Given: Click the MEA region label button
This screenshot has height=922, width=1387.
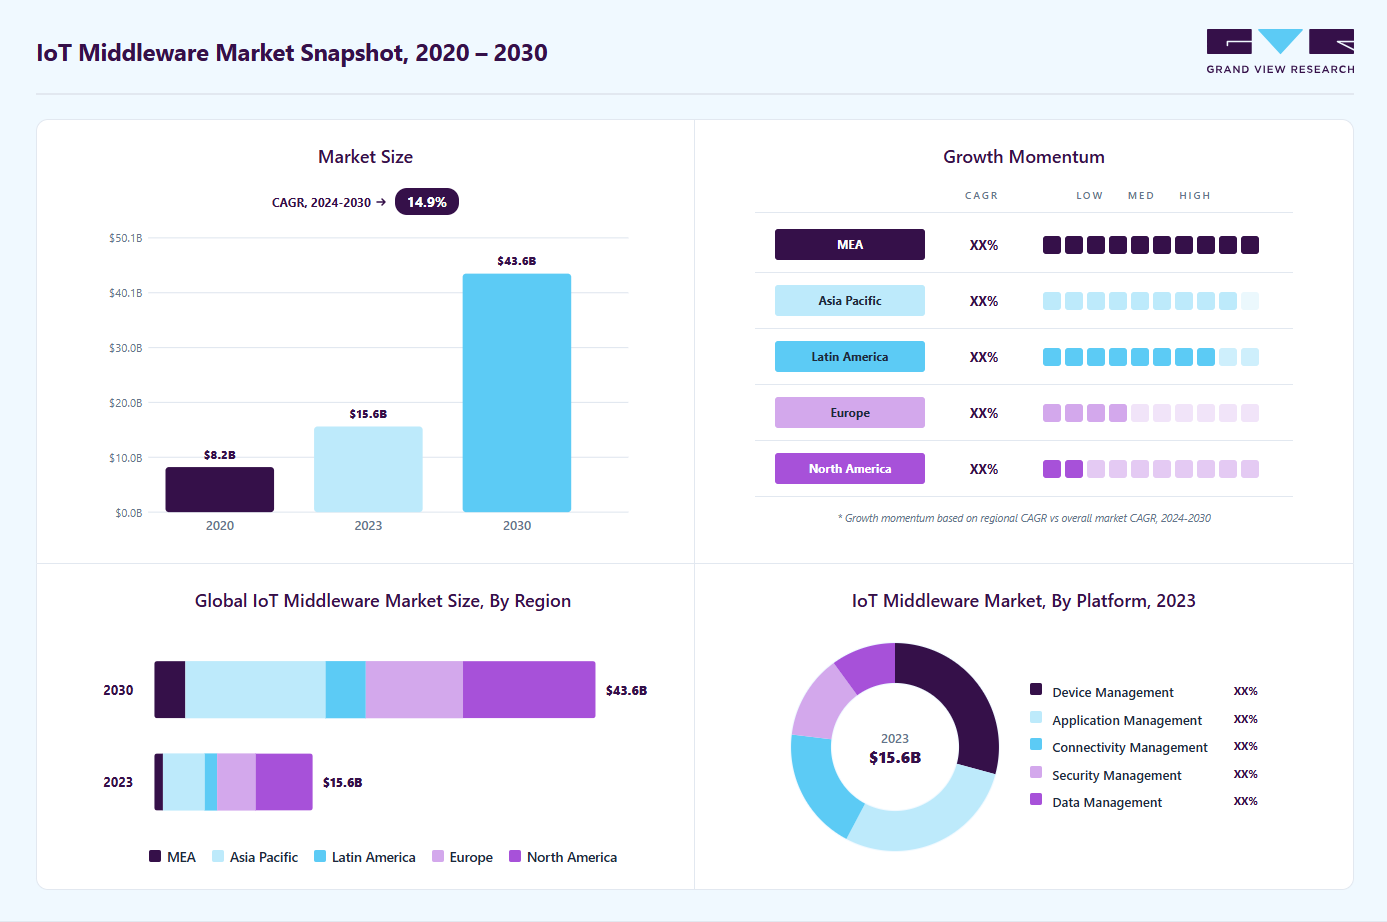Looking at the screenshot, I should pos(850,245).
